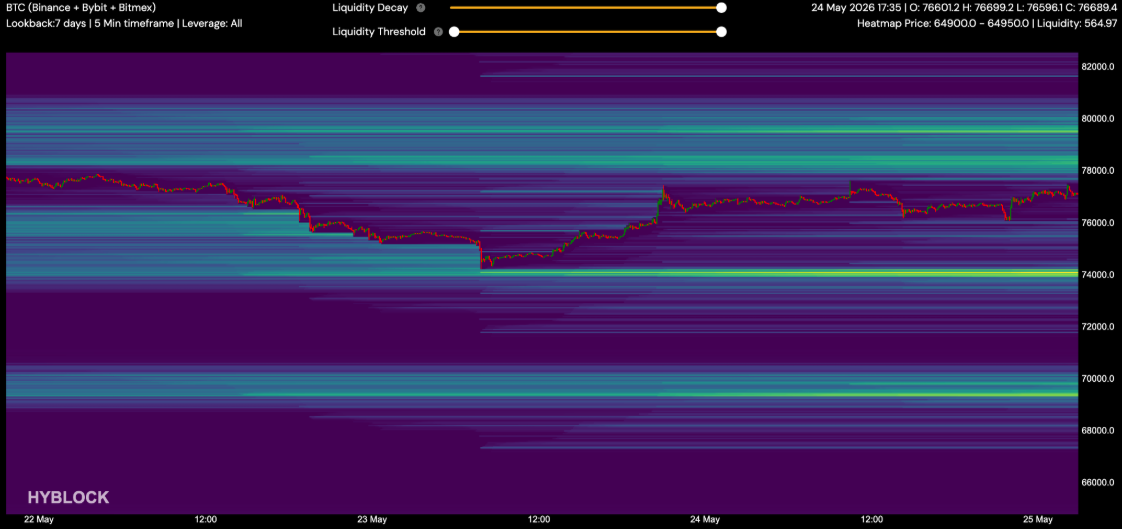1122x529 pixels.
Task: Click the 68000.0 price axis label
Action: pyautogui.click(x=1098, y=430)
